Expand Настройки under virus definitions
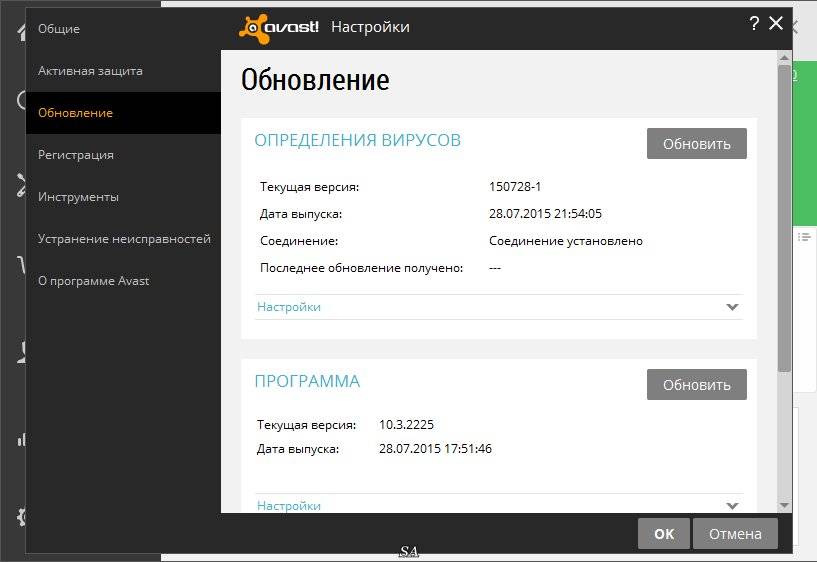817x562 pixels. (499, 307)
